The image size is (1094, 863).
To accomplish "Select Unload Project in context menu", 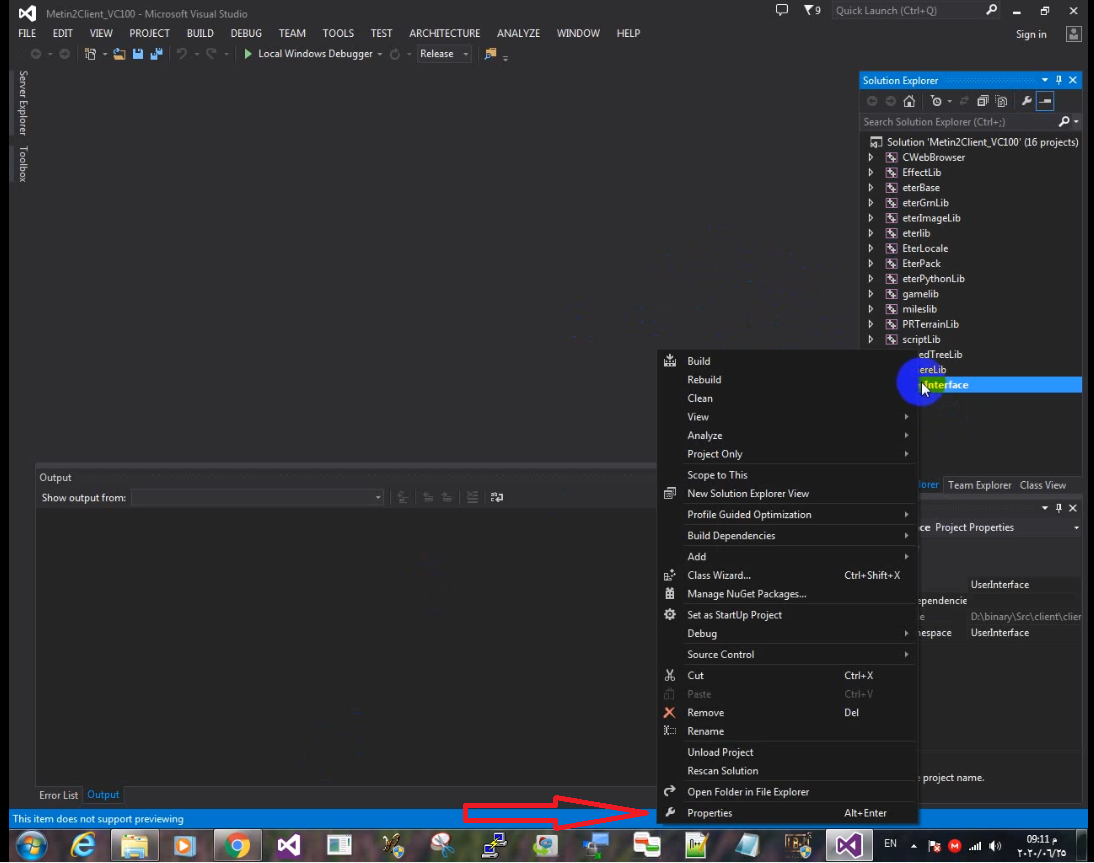I will 786,752.
